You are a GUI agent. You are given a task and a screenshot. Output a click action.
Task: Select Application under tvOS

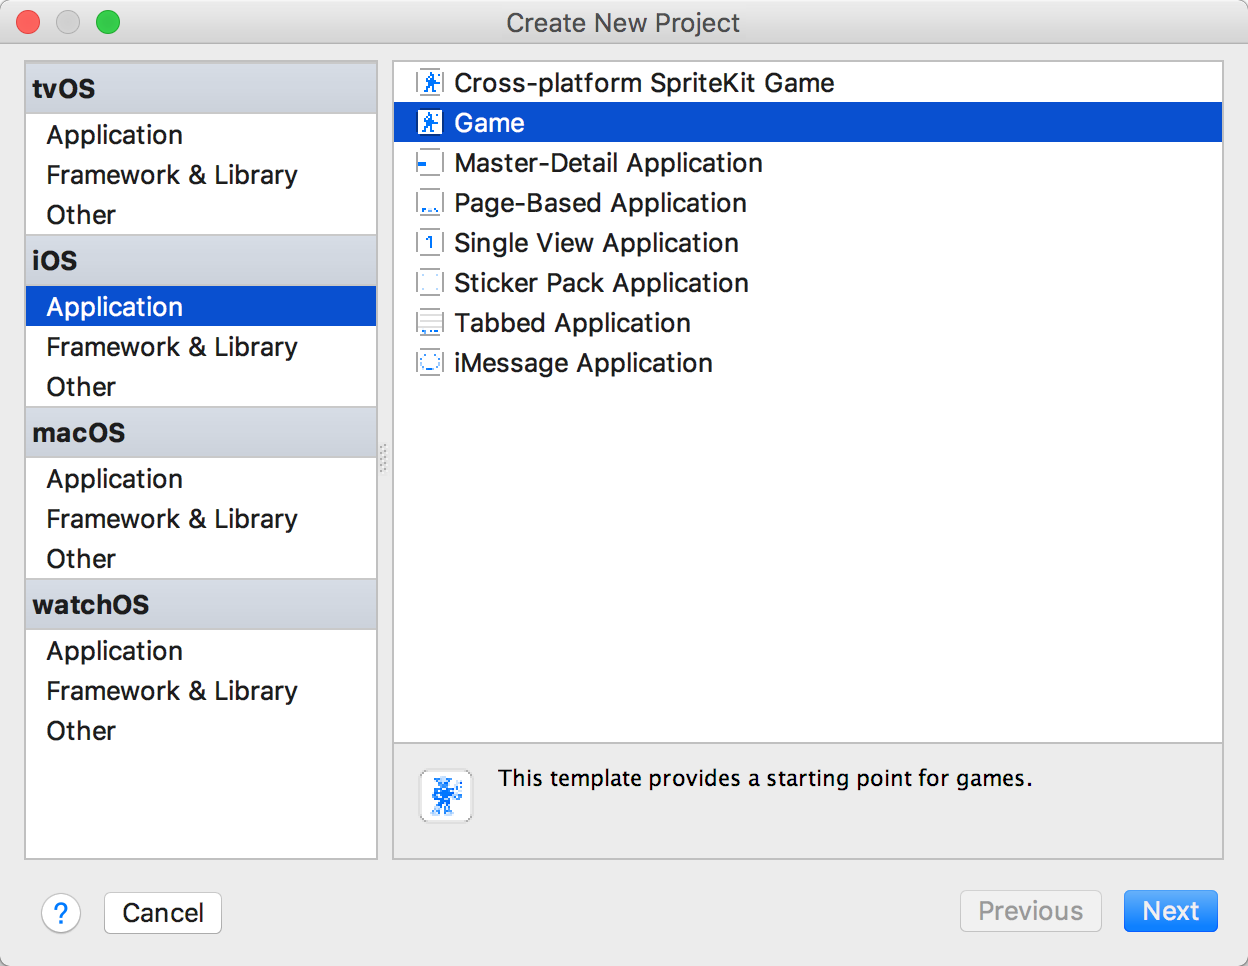click(x=201, y=134)
